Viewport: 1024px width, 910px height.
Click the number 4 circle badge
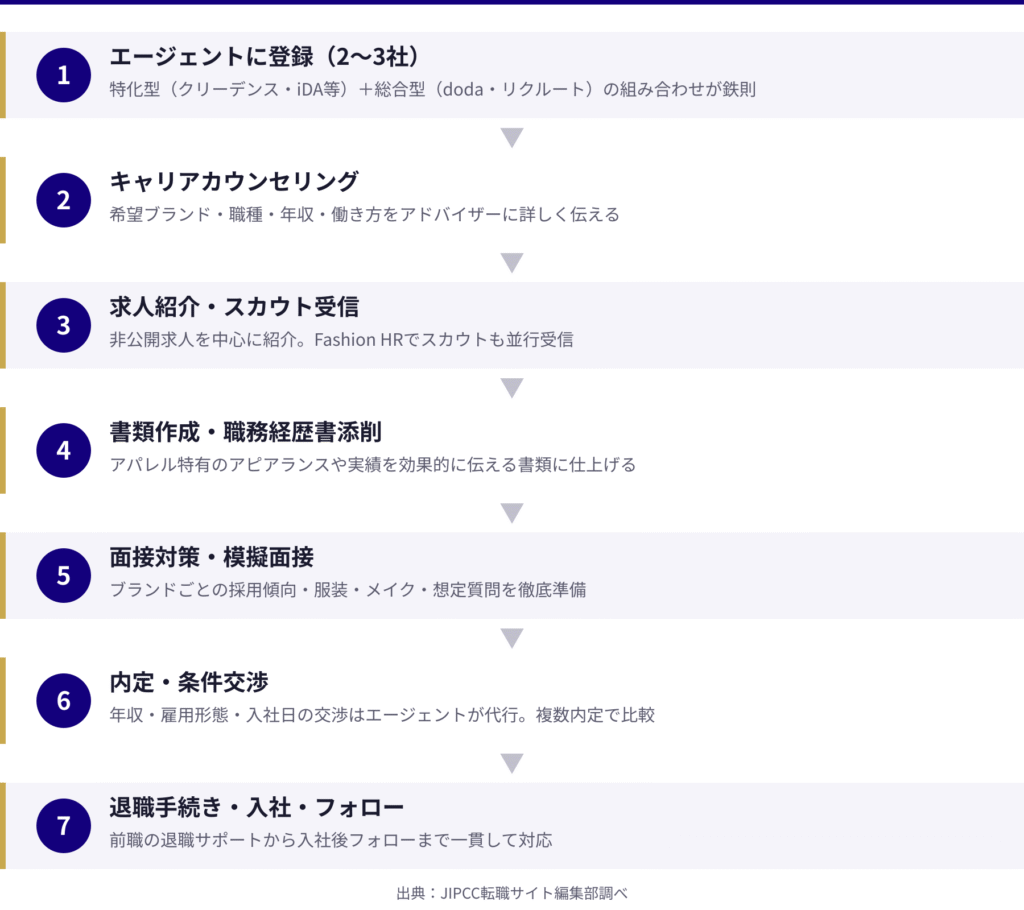click(64, 450)
